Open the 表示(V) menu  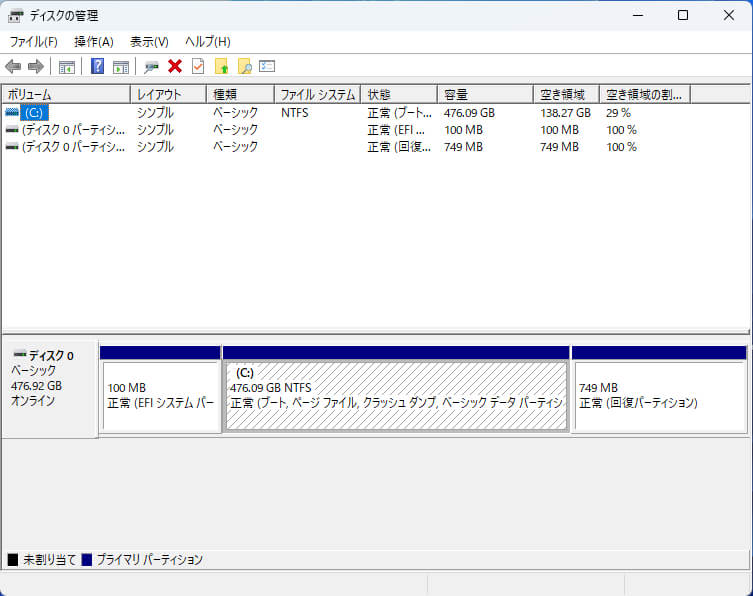[x=149, y=42]
